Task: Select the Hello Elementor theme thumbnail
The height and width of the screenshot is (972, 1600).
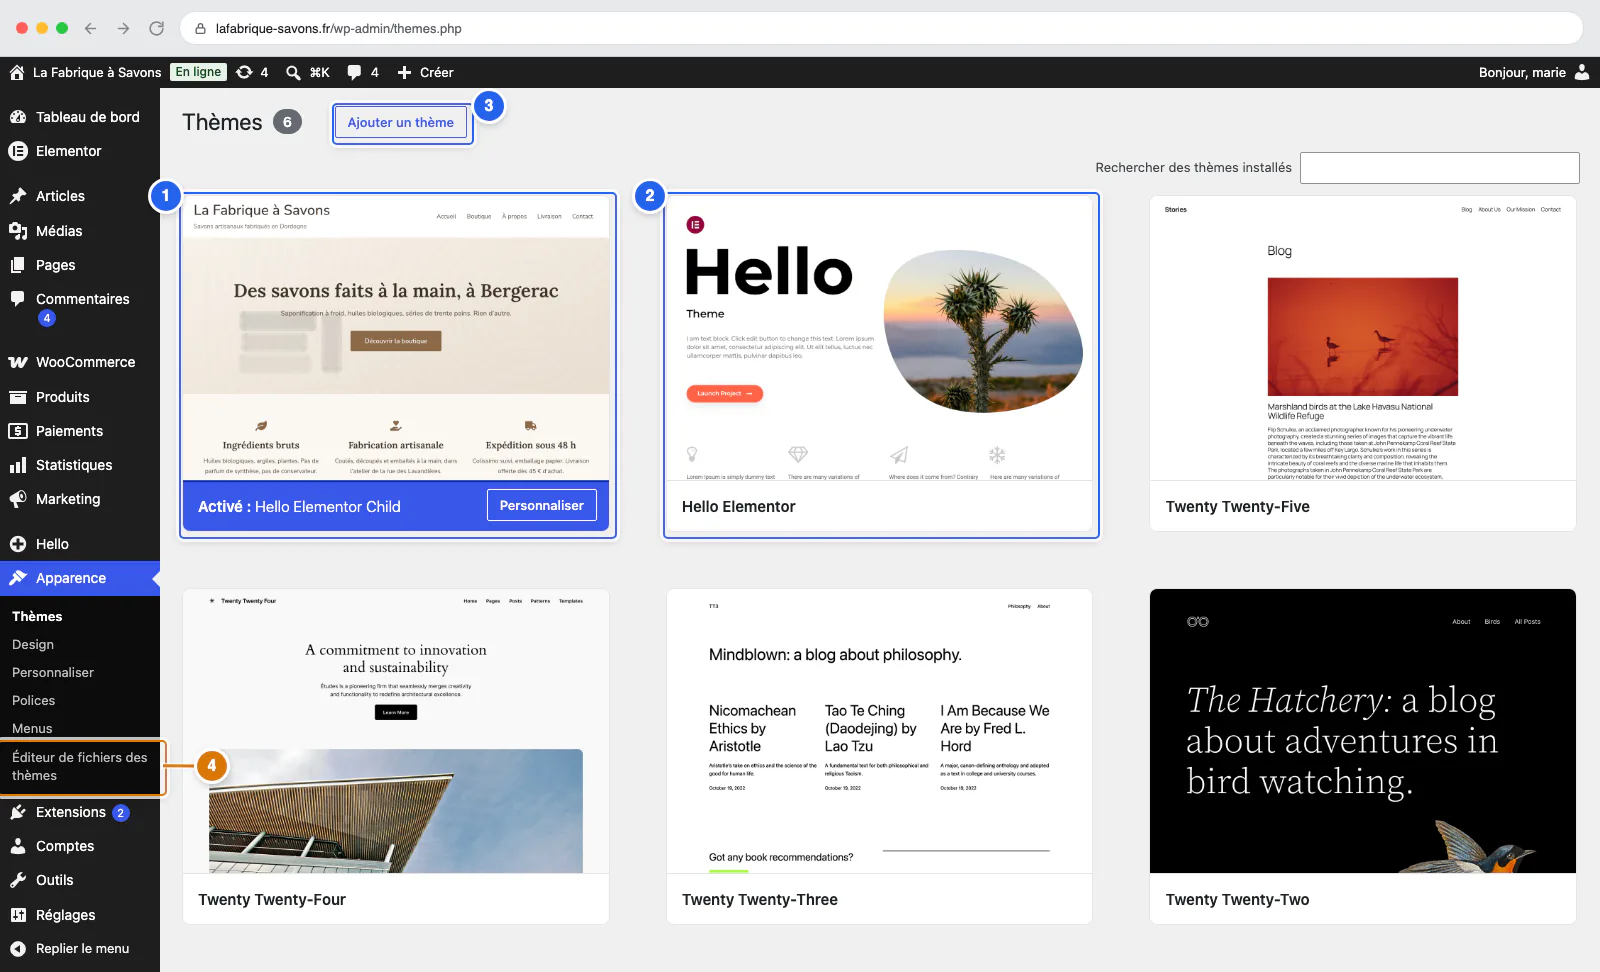Action: coord(880,338)
